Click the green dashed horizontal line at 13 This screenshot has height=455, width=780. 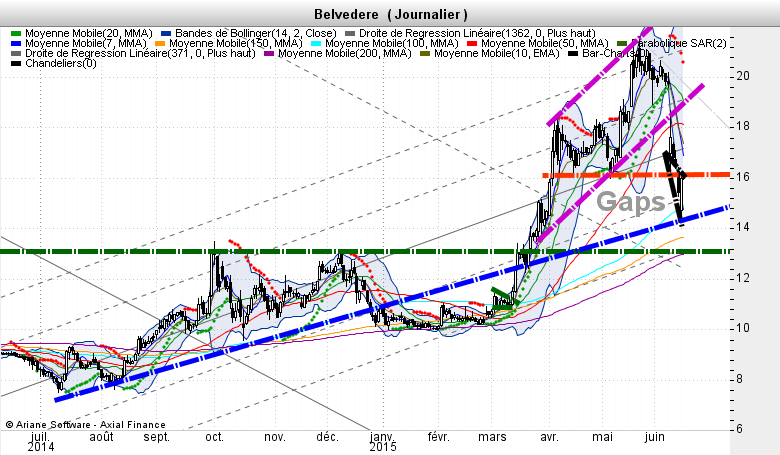point(365,252)
